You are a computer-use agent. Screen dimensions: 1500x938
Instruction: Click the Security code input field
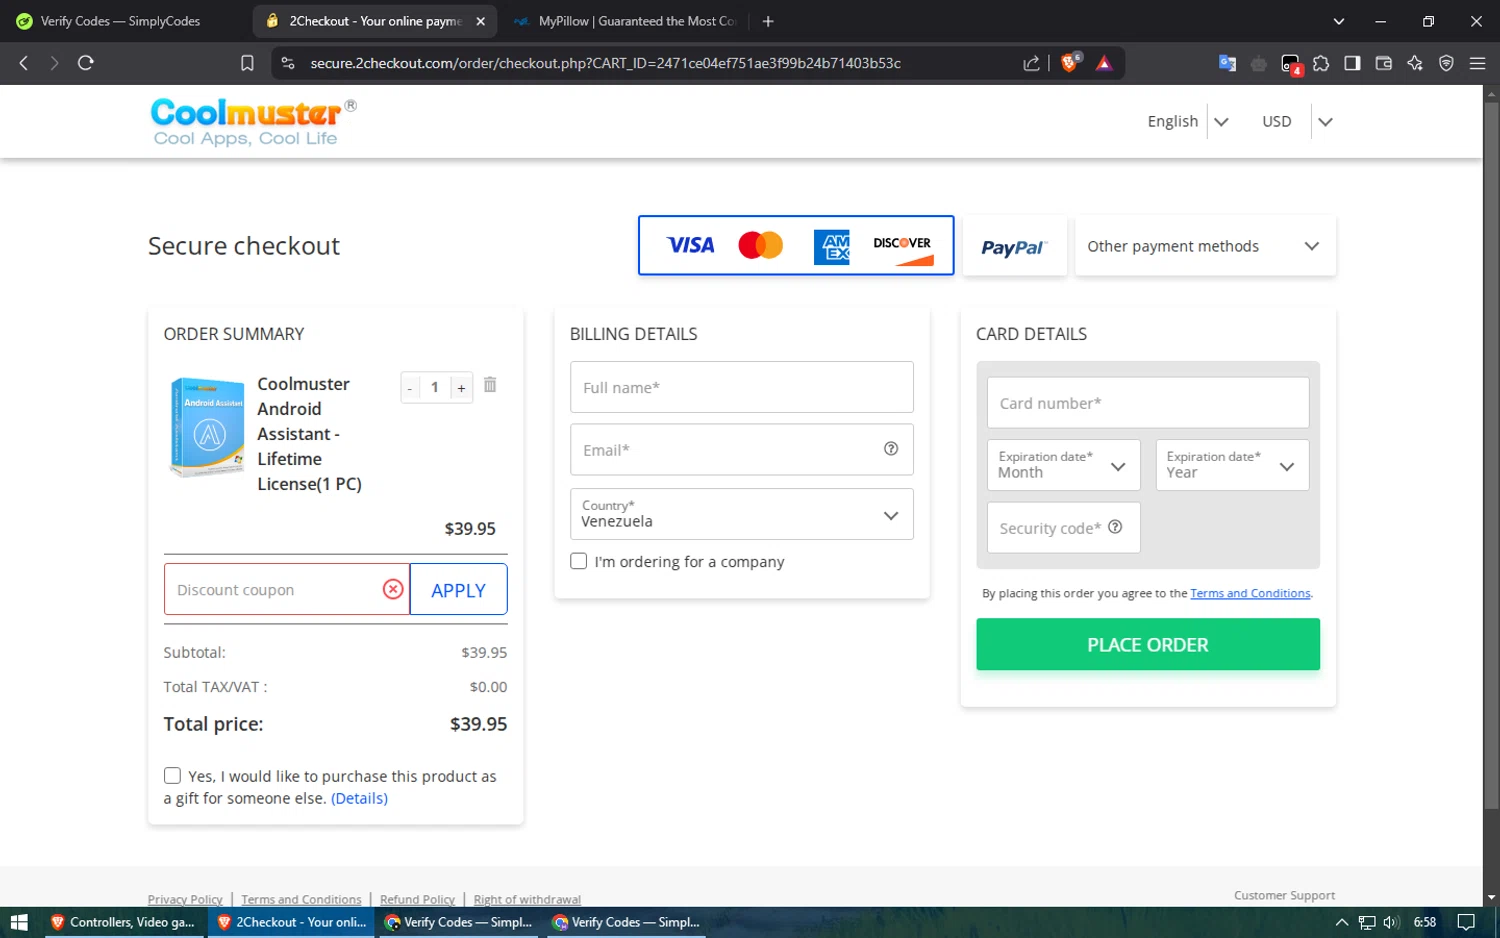(1063, 528)
